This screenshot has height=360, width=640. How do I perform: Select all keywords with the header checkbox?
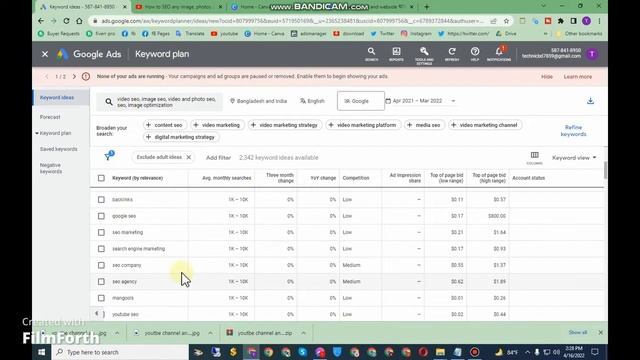click(101, 178)
